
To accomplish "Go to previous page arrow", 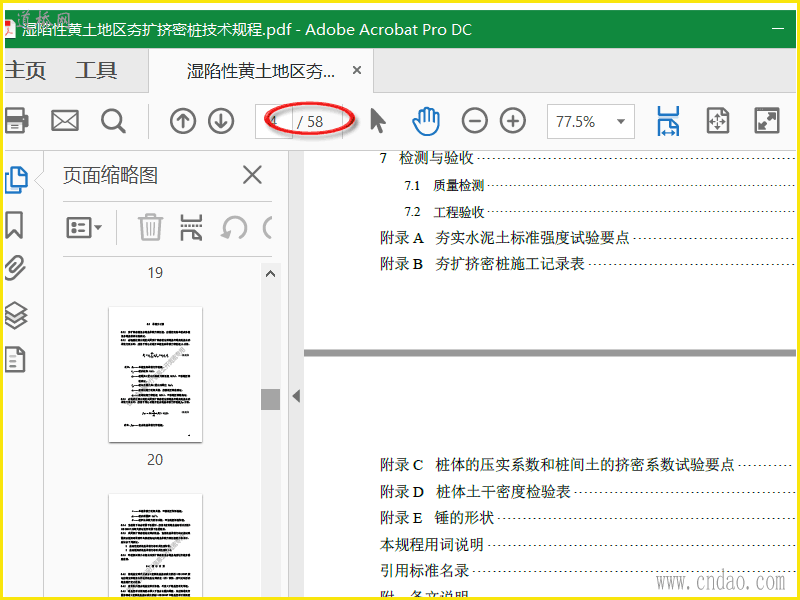I will [x=183, y=121].
